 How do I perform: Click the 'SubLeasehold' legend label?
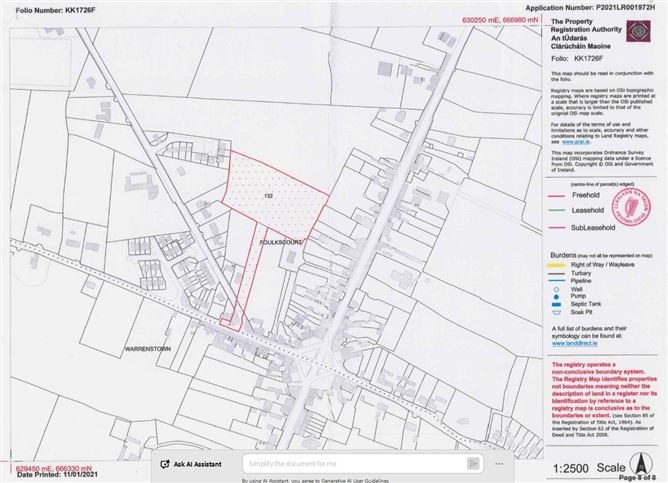(593, 228)
